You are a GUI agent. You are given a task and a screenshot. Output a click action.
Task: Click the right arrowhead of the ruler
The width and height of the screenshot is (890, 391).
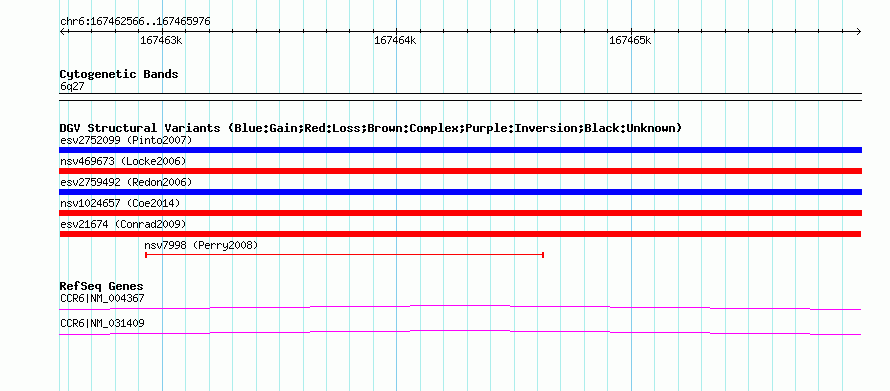[x=859, y=31]
